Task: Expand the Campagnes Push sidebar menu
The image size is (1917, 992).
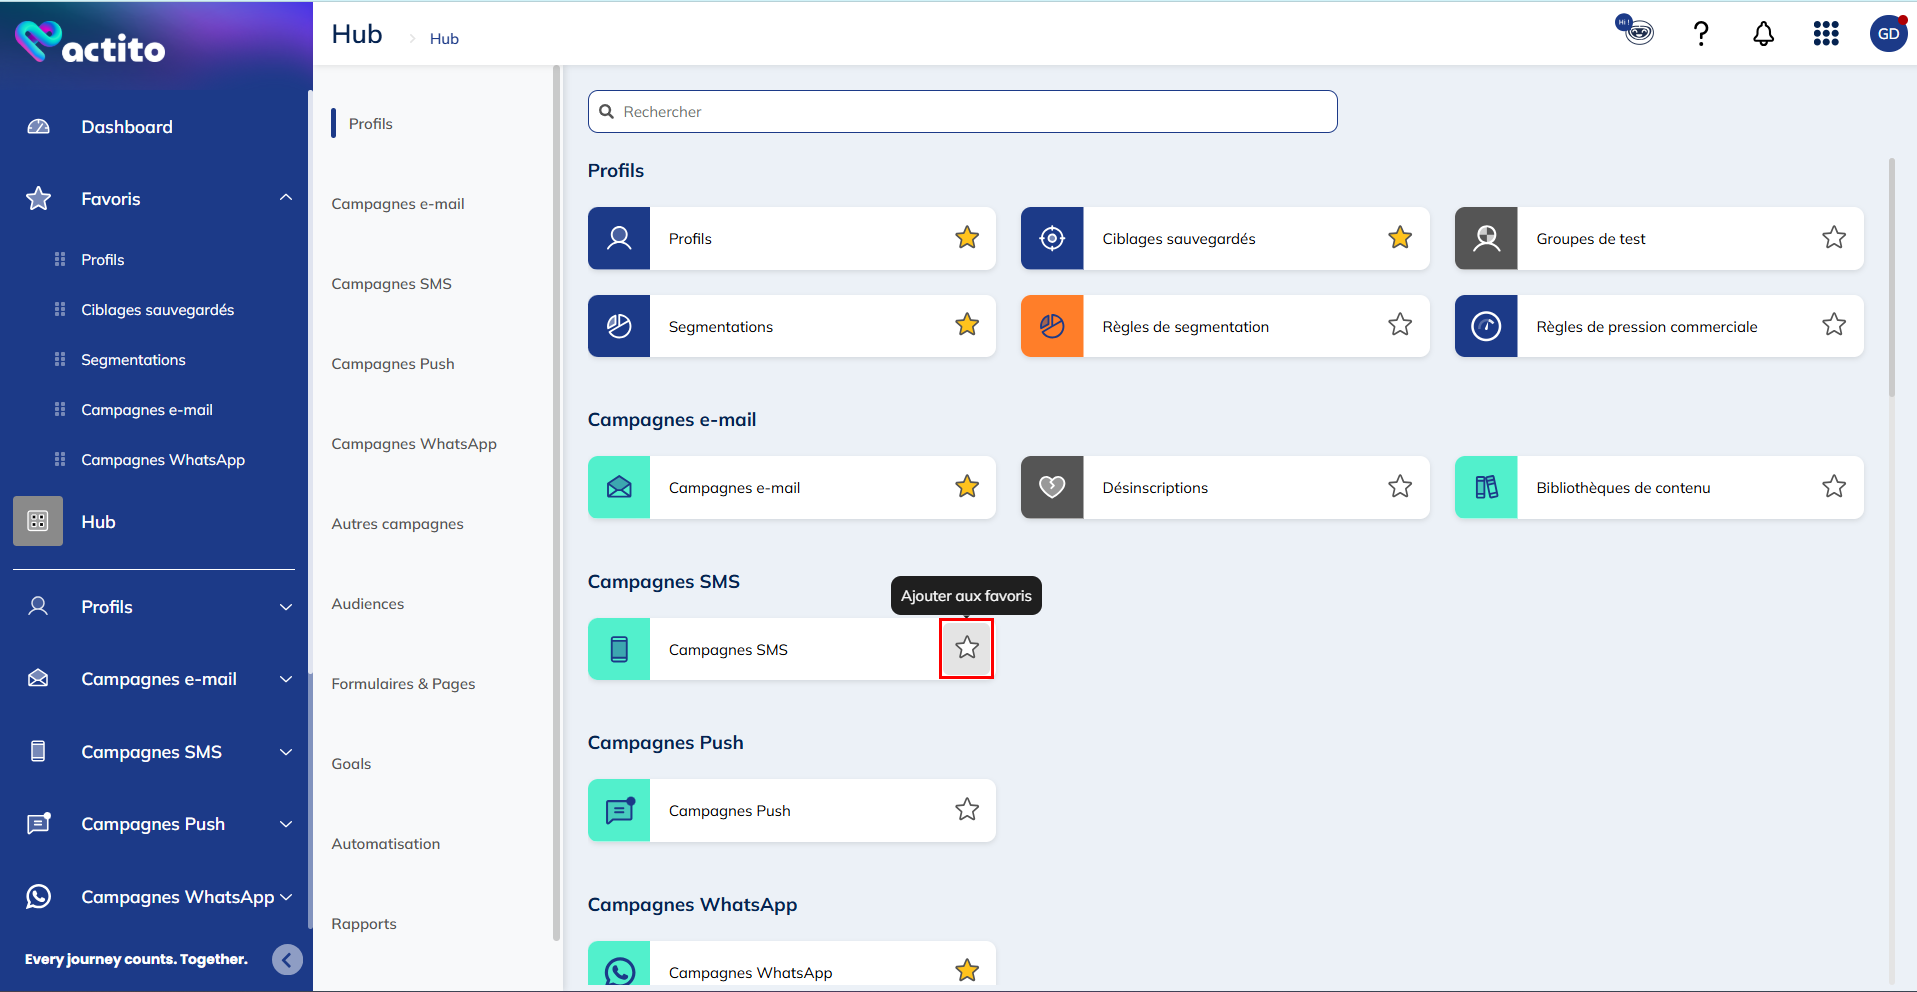Action: click(x=286, y=824)
